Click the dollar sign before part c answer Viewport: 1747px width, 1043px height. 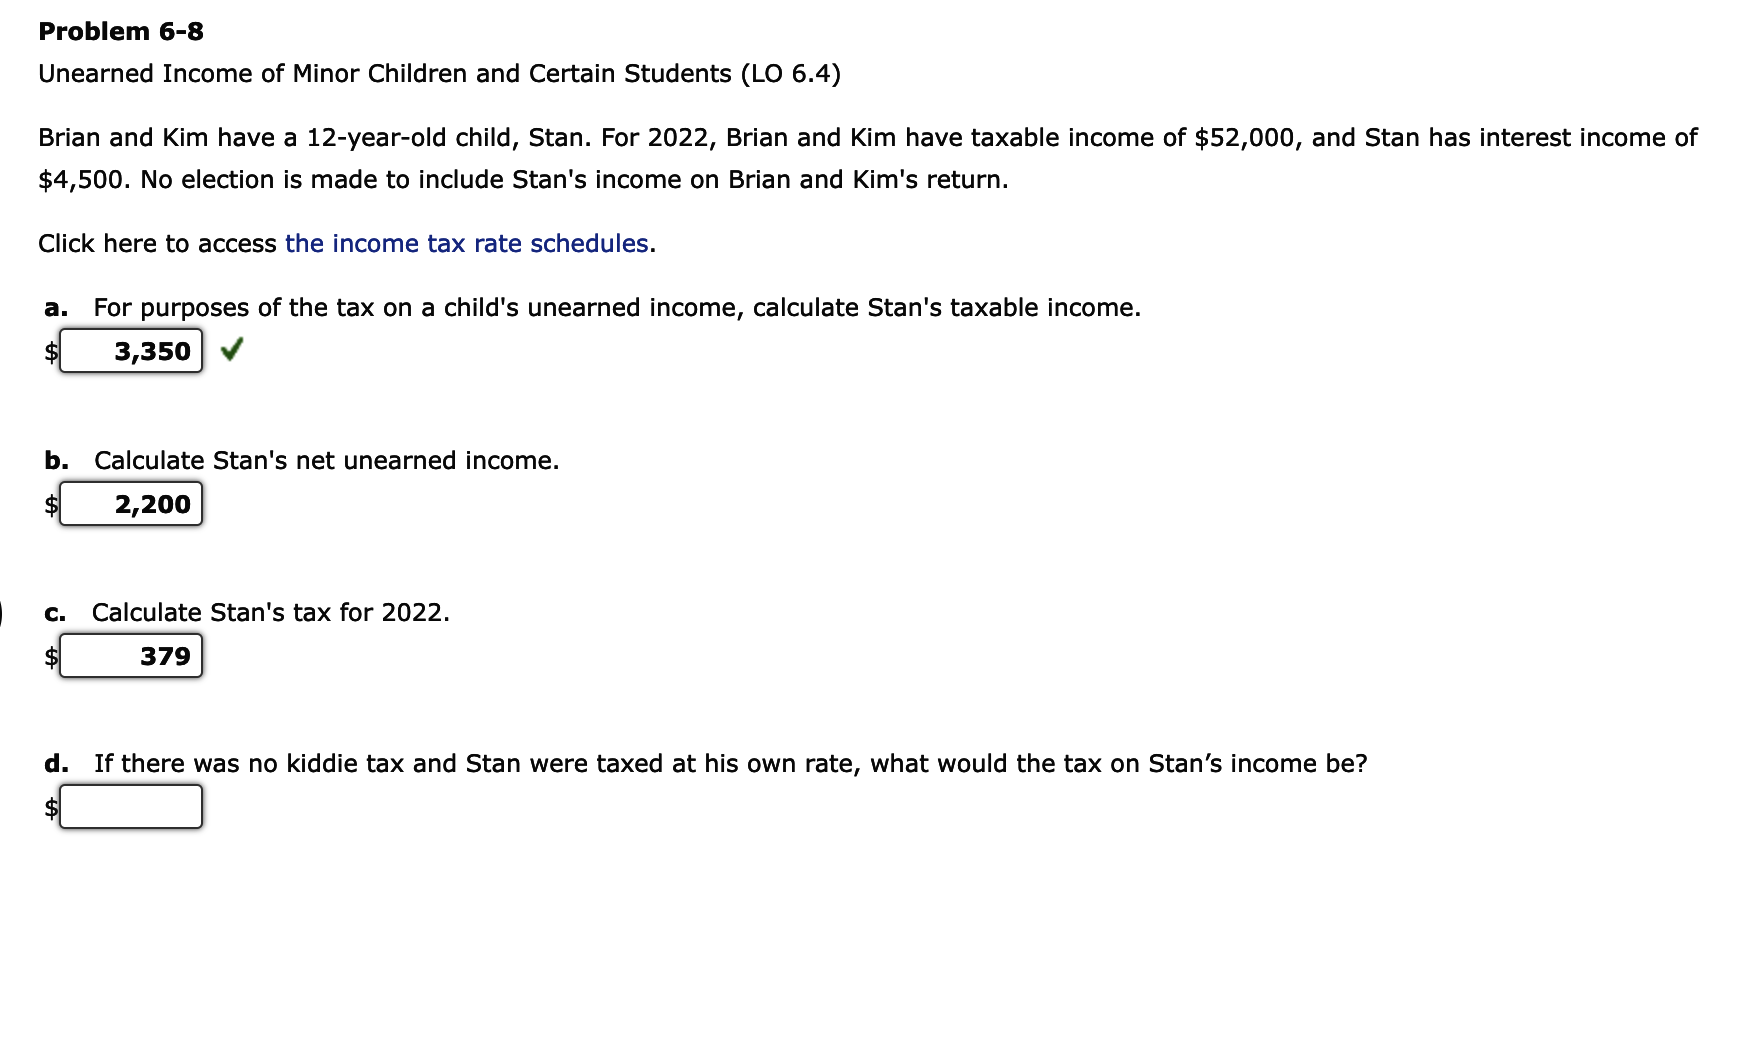50,660
